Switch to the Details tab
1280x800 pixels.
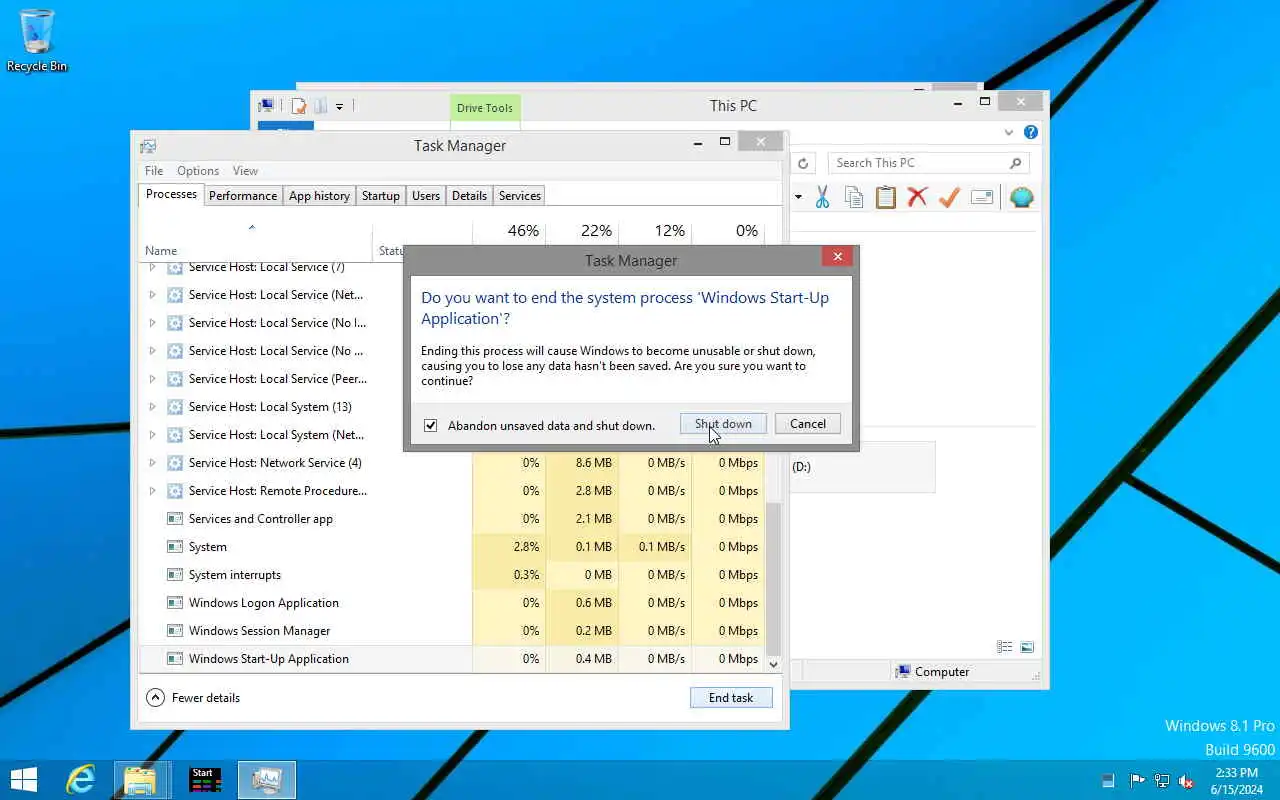(469, 196)
